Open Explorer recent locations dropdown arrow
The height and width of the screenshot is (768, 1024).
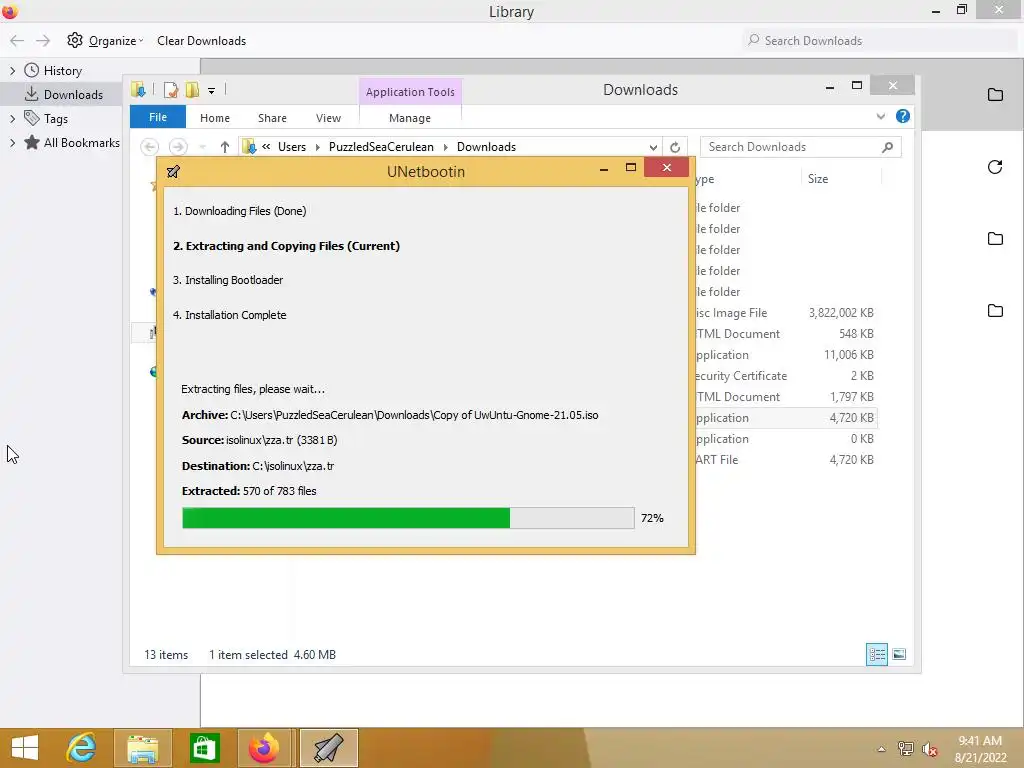[203, 147]
